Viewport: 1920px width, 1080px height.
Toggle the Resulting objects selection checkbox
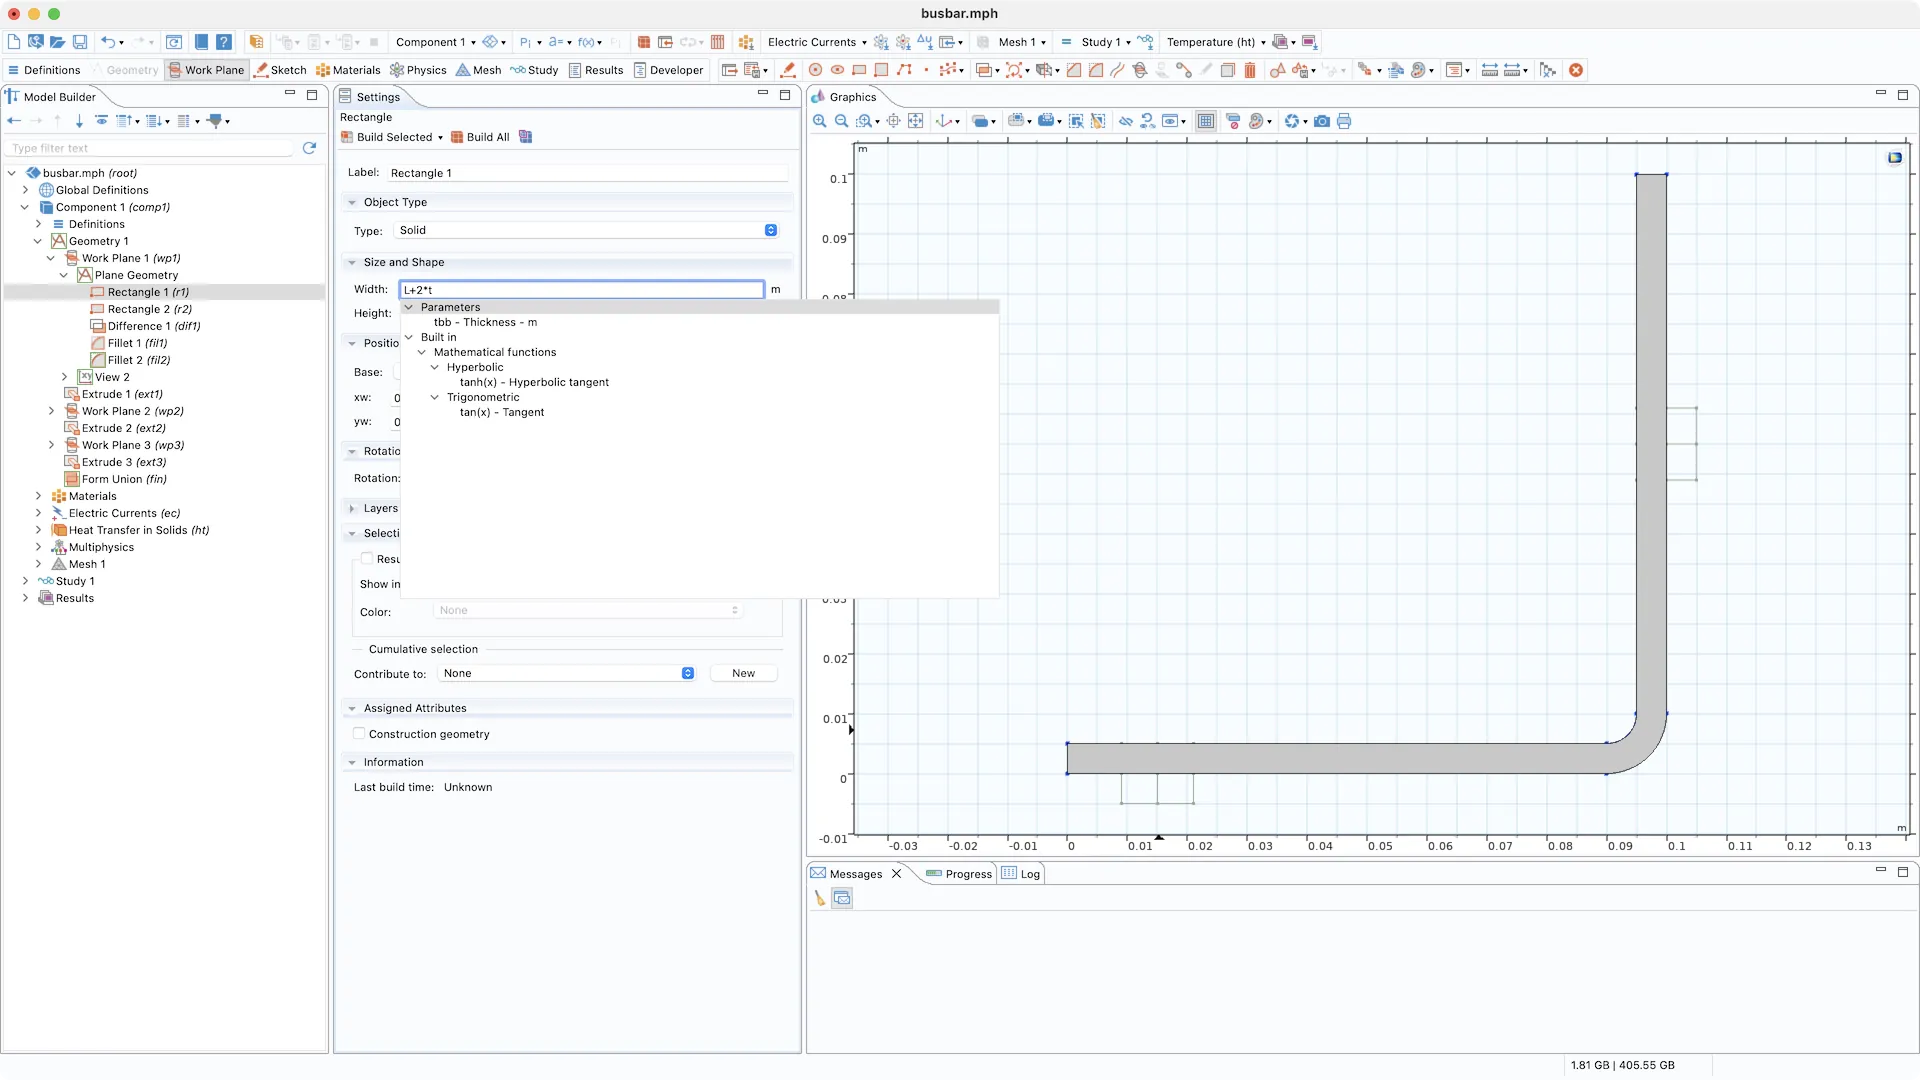367,559
